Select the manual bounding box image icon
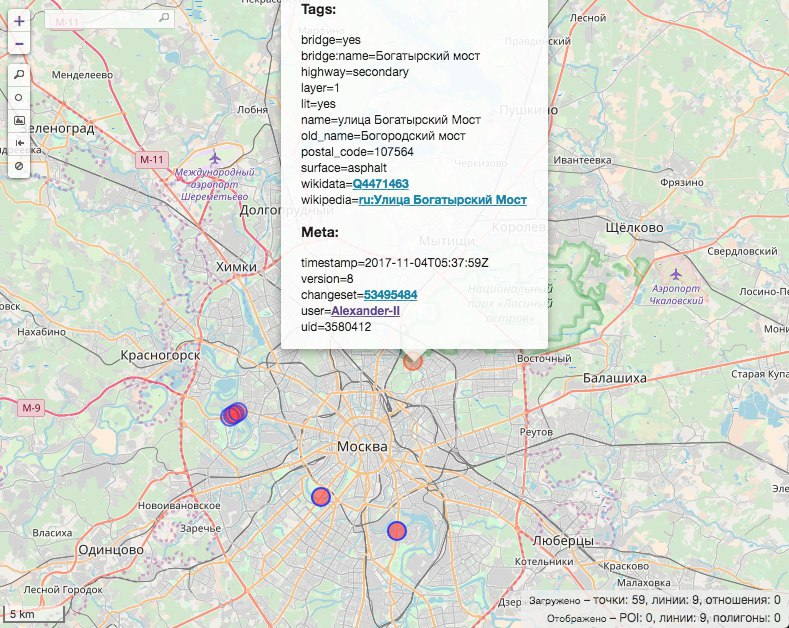The height and width of the screenshot is (628, 789). 19,120
